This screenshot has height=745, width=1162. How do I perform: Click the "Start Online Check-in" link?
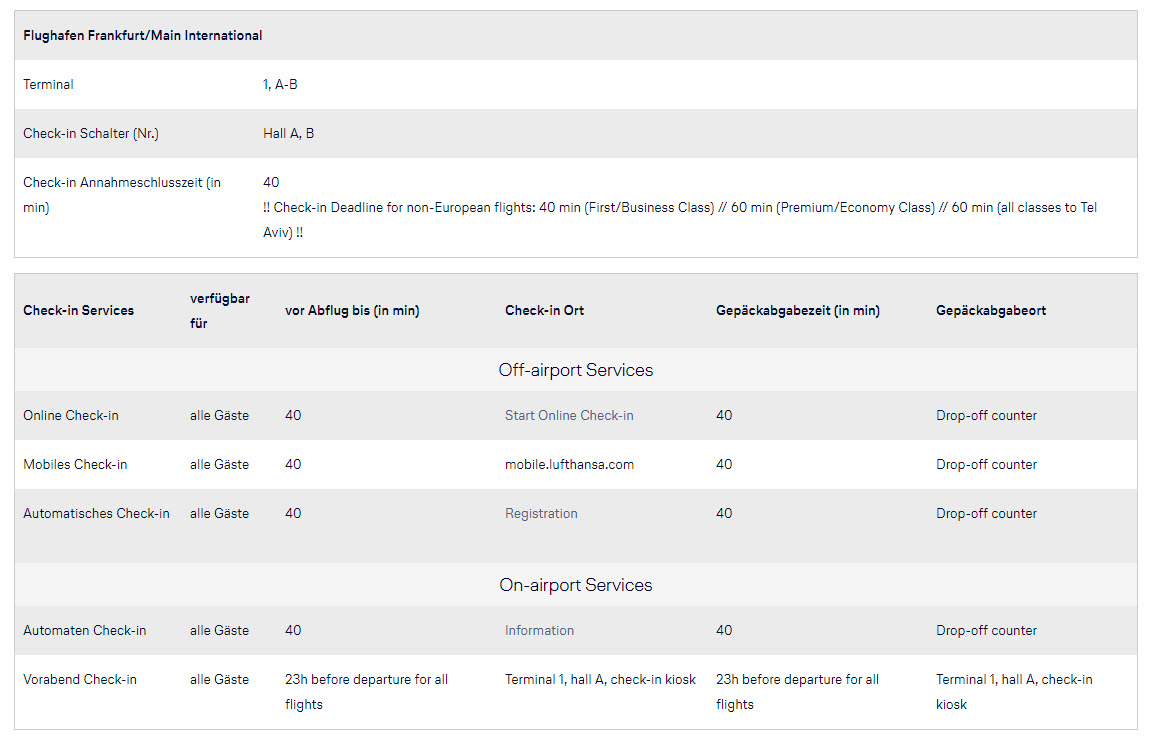(x=569, y=415)
